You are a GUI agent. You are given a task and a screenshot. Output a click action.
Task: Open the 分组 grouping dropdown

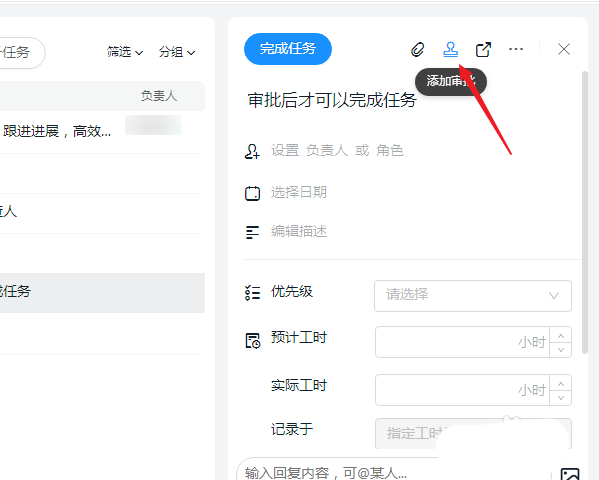pos(177,52)
